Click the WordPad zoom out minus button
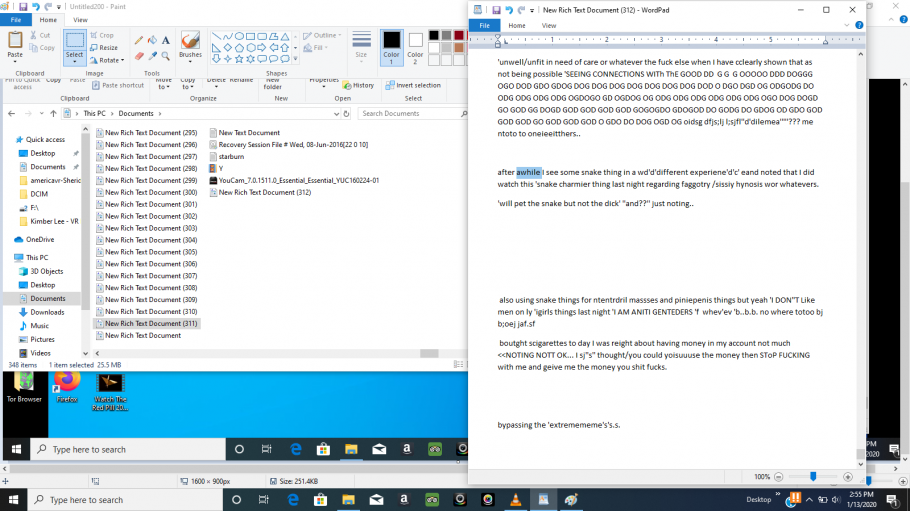Viewport: 910px width, 511px height. click(778, 477)
